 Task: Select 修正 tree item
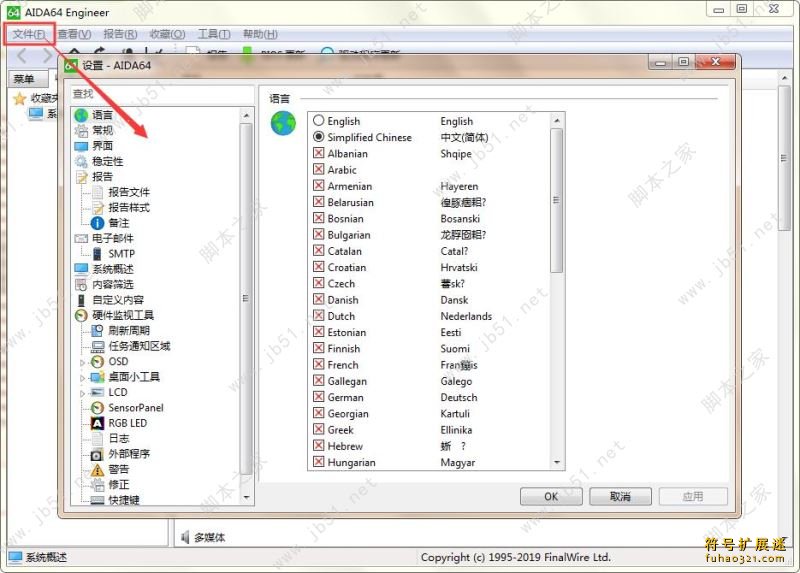(119, 485)
